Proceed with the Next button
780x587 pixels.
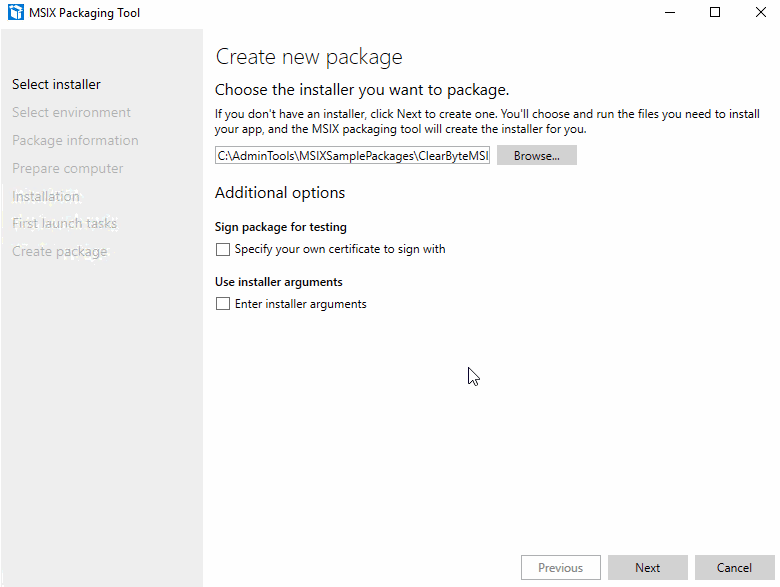(x=648, y=568)
